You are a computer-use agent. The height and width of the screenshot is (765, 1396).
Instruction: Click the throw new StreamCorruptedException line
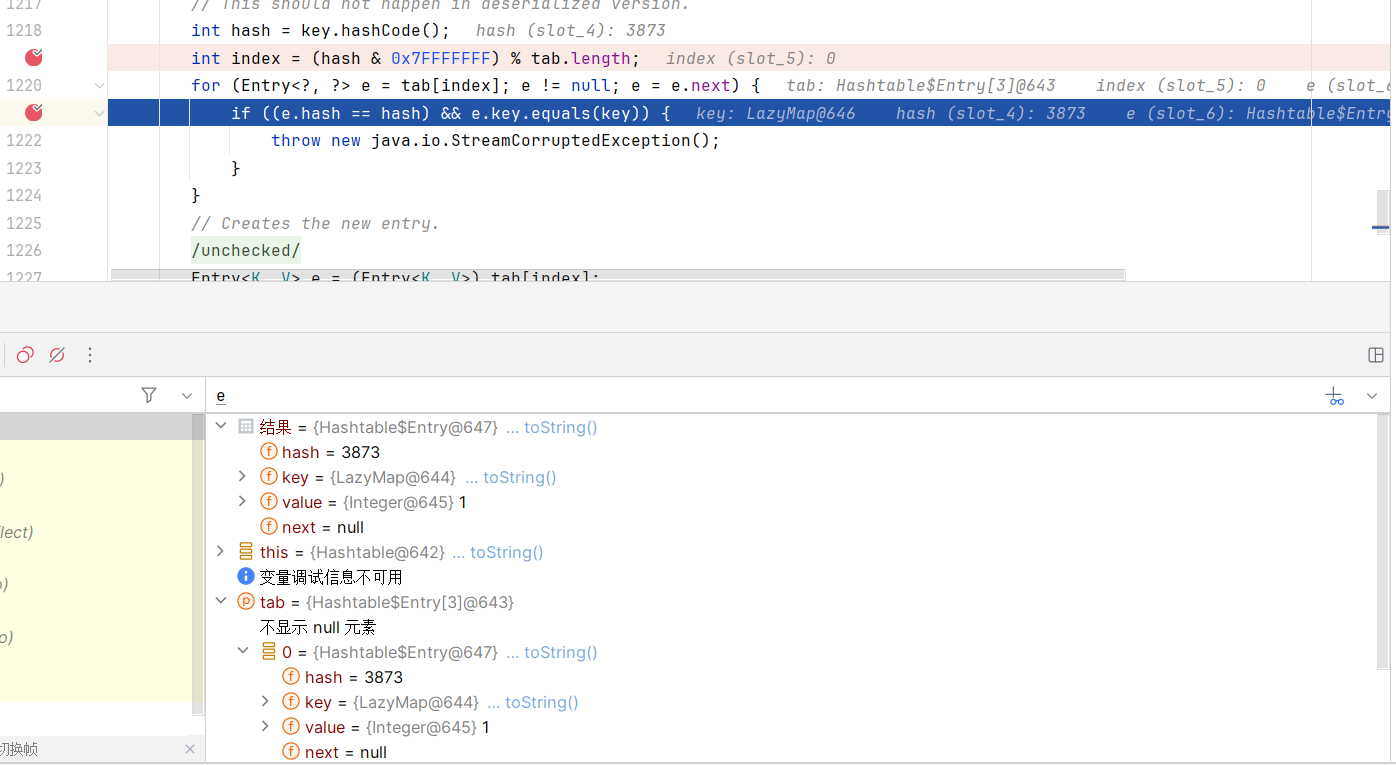click(495, 141)
